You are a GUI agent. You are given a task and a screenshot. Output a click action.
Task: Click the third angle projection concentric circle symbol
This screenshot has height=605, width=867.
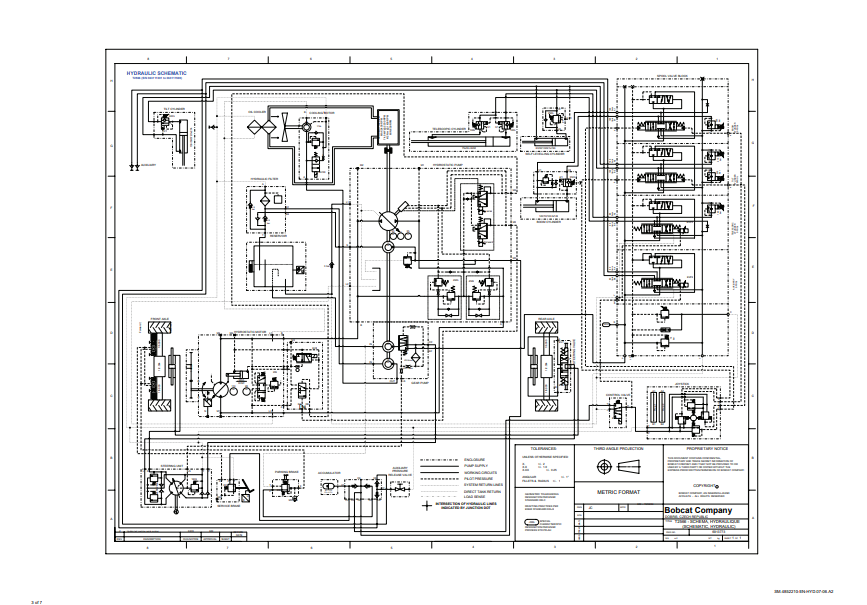click(x=605, y=467)
